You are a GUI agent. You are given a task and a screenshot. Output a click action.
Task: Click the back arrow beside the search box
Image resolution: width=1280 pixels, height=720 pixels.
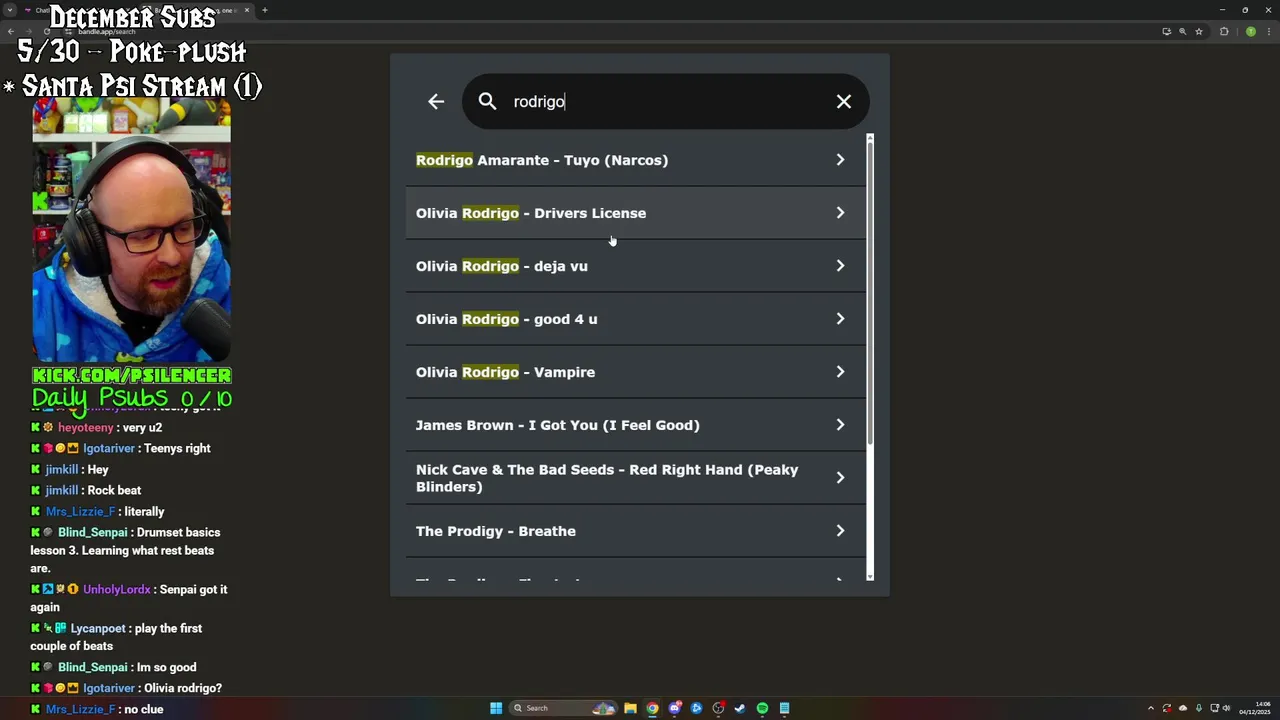tap(436, 101)
